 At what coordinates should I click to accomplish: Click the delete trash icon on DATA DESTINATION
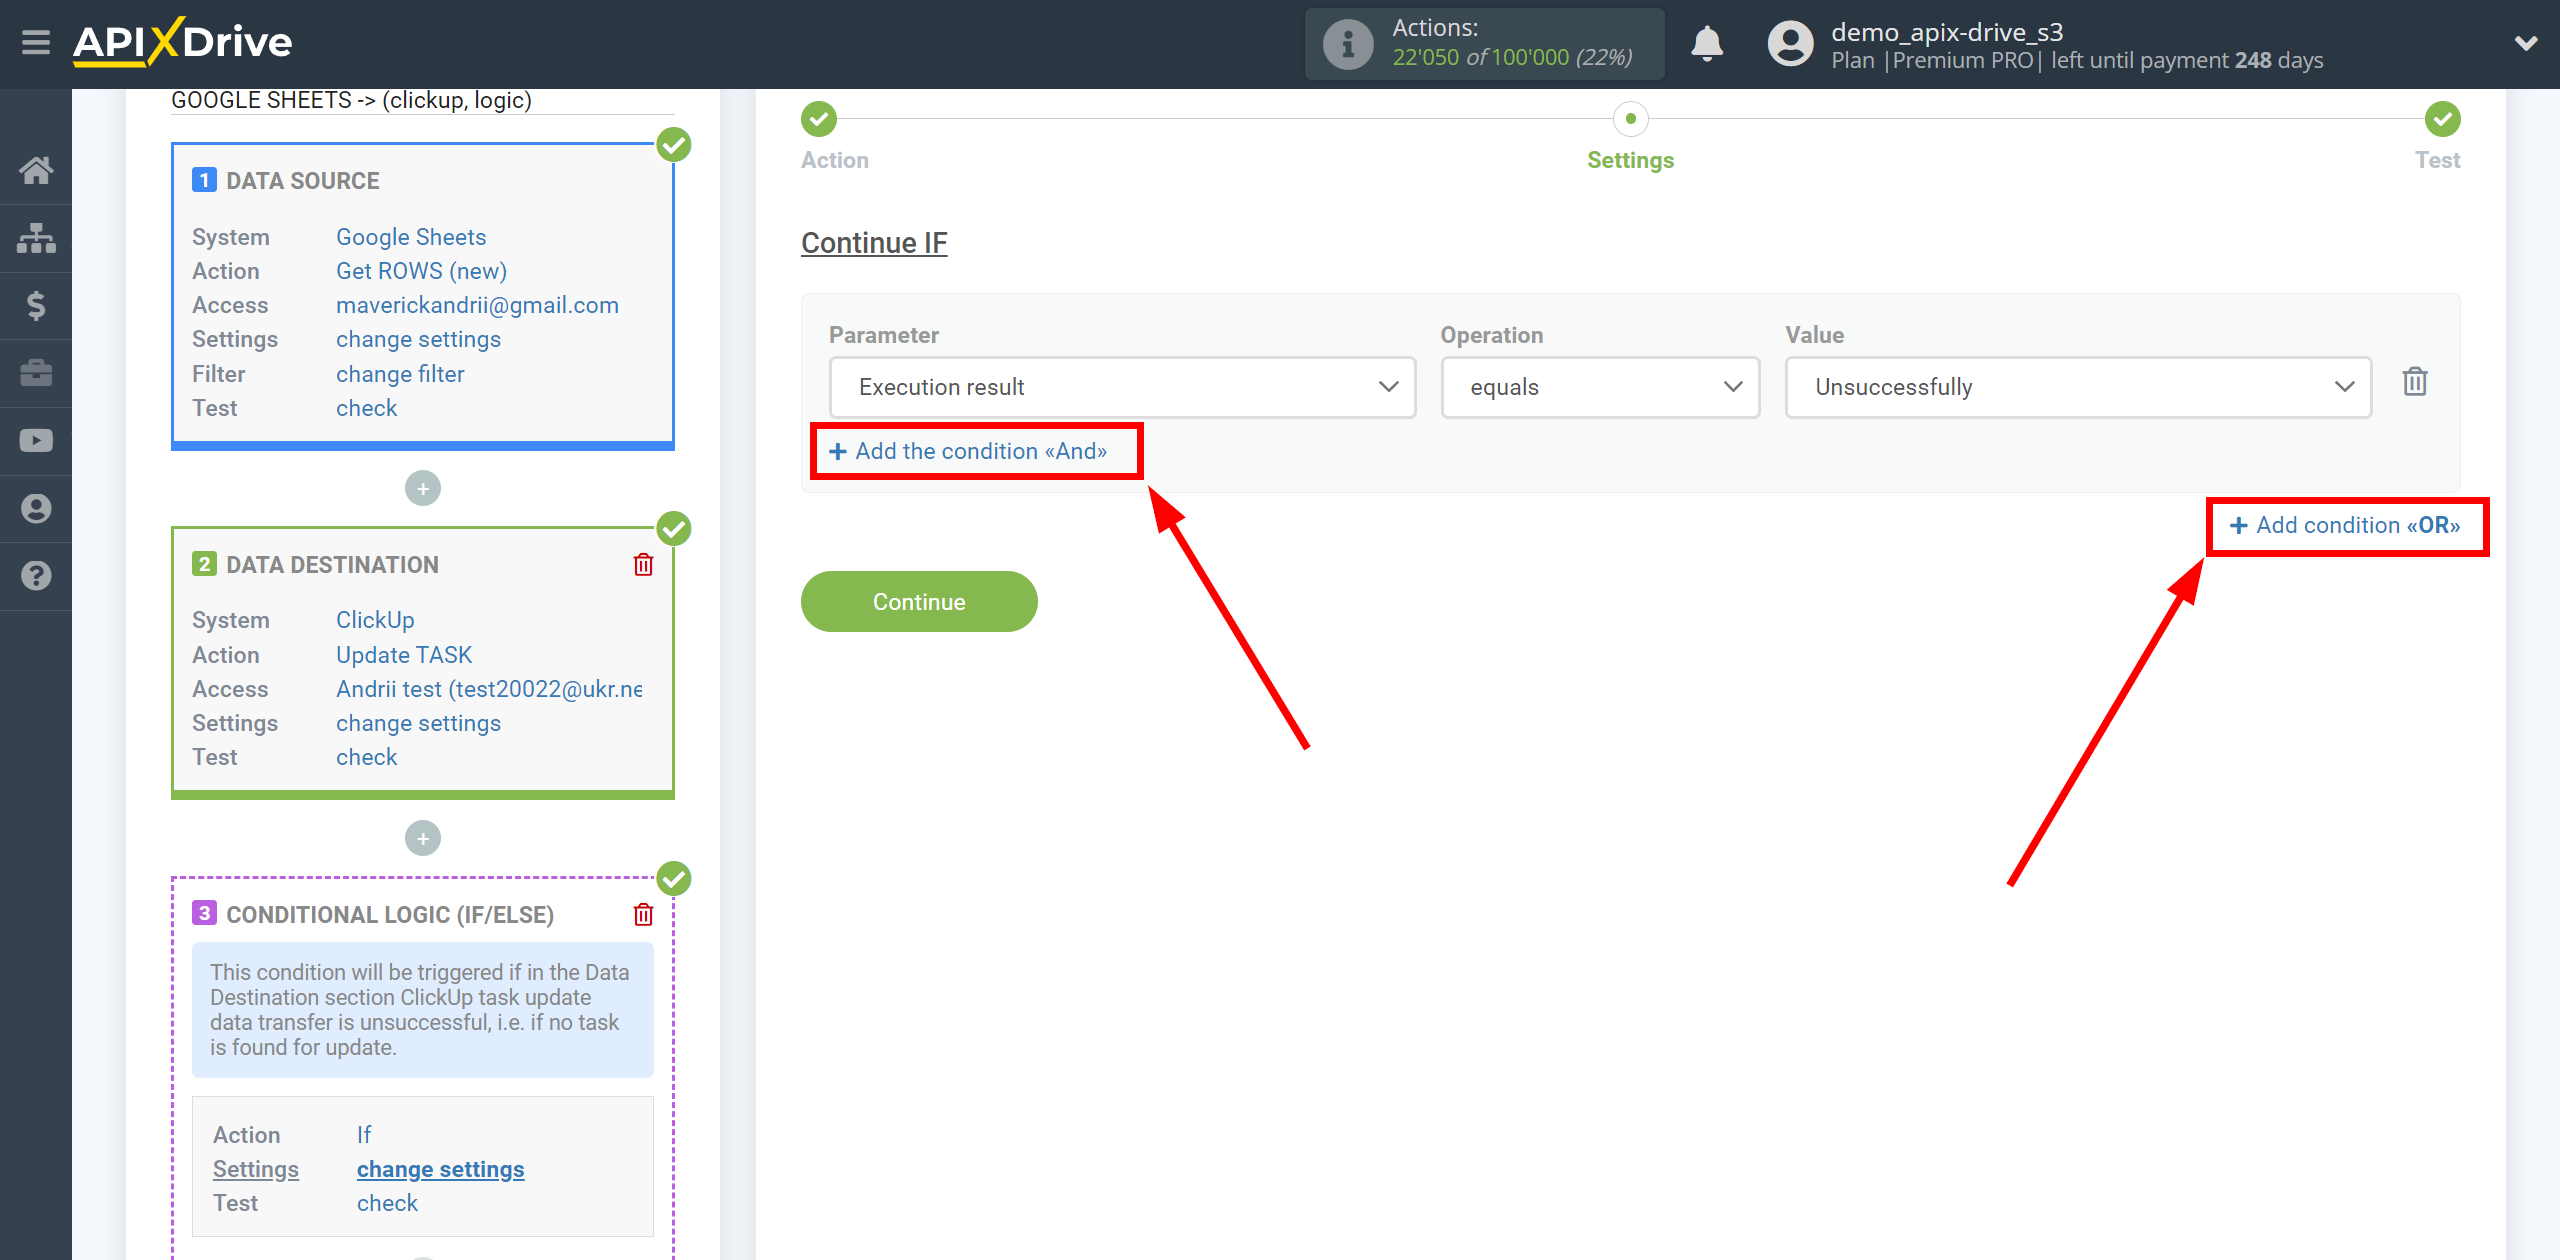pos(643,565)
